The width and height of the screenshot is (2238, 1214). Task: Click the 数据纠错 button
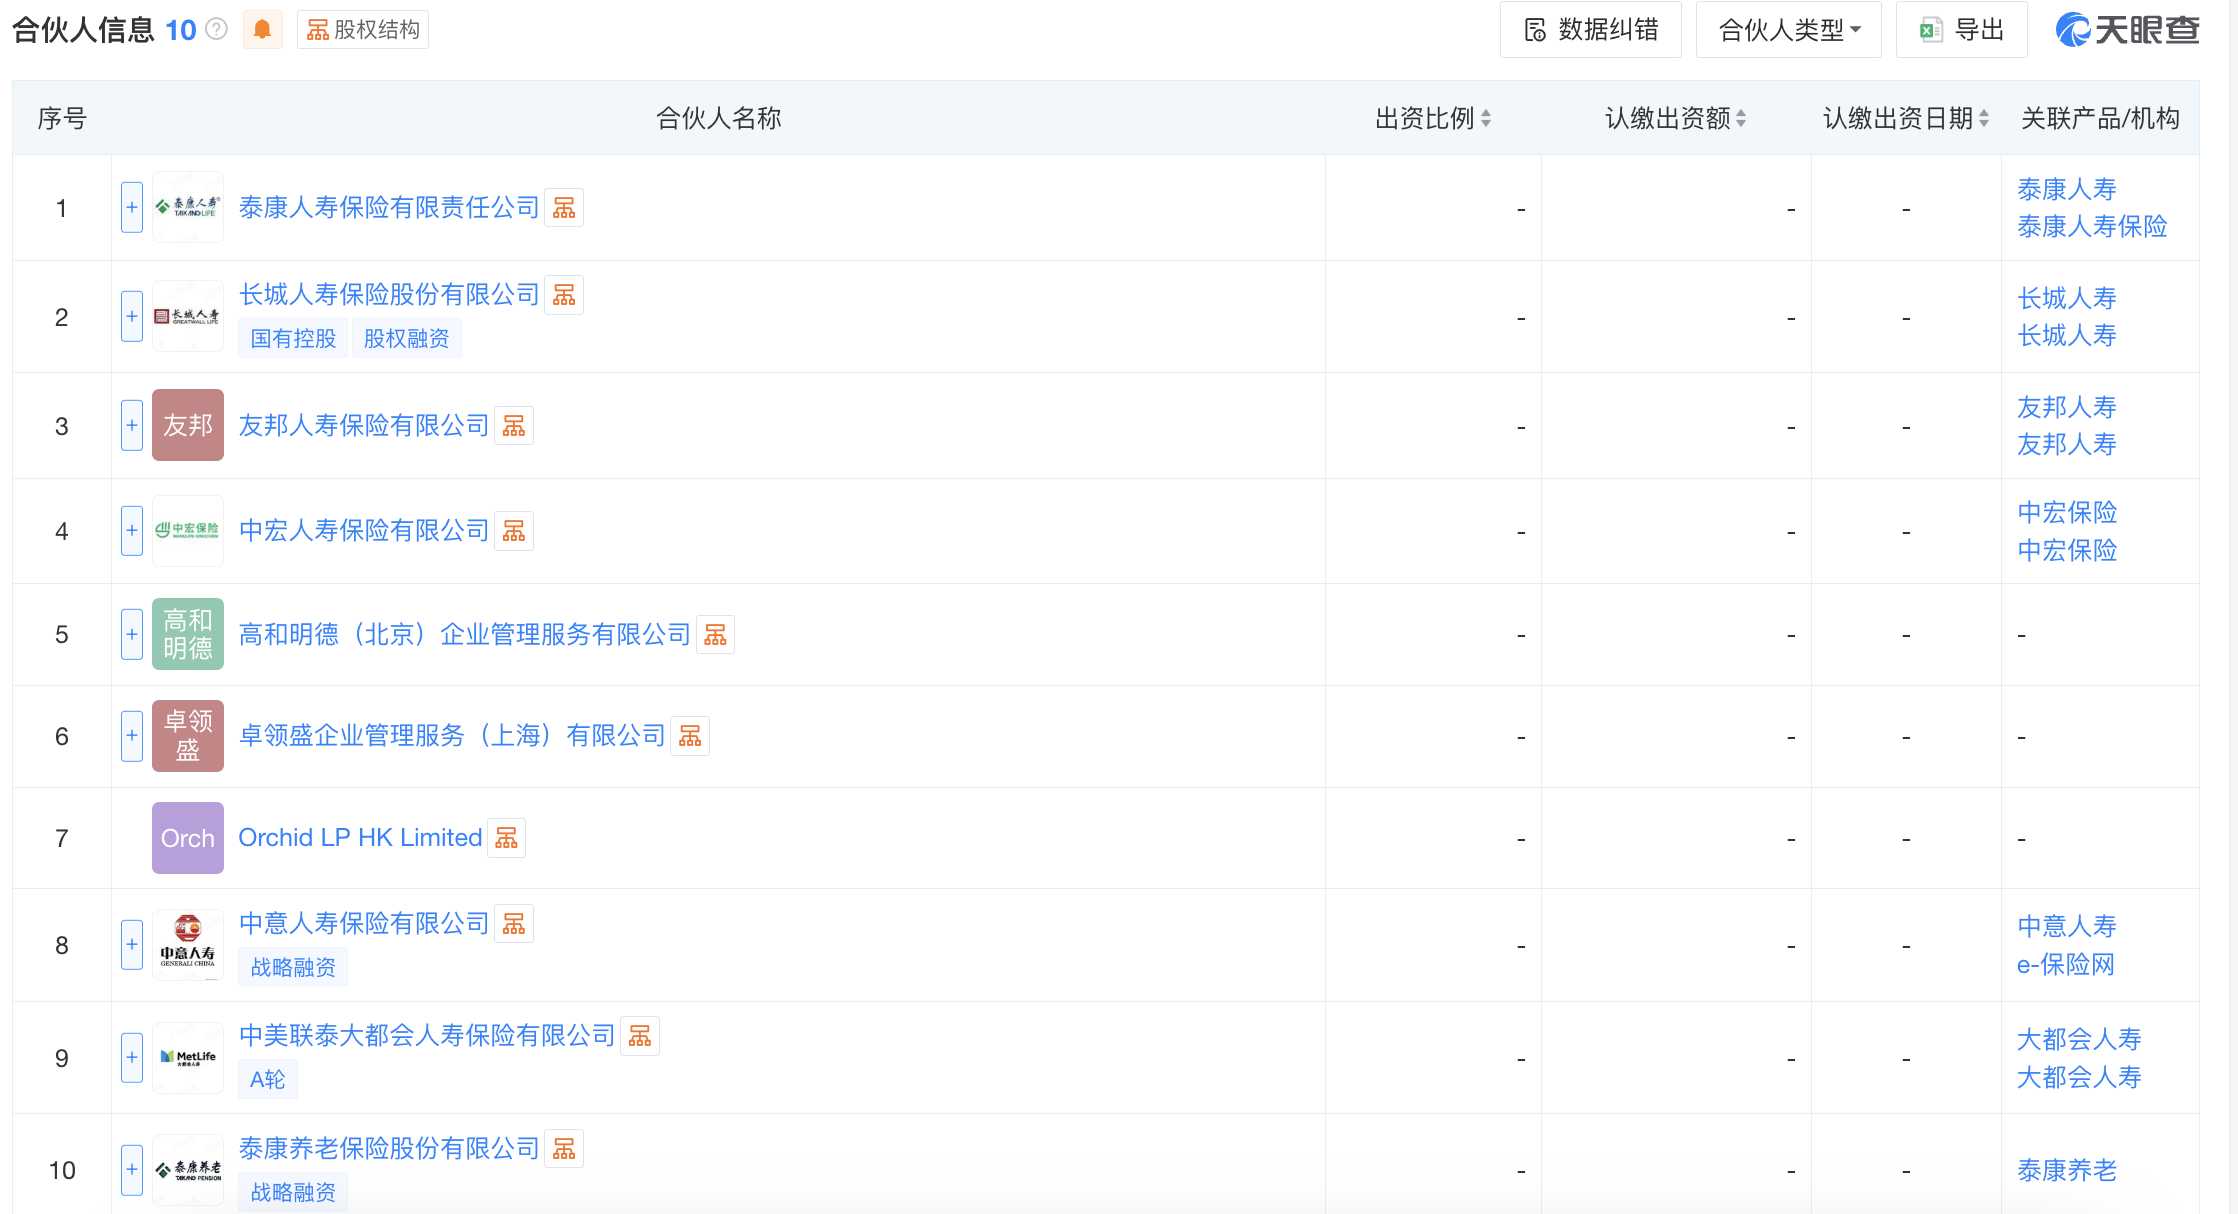coord(1590,29)
